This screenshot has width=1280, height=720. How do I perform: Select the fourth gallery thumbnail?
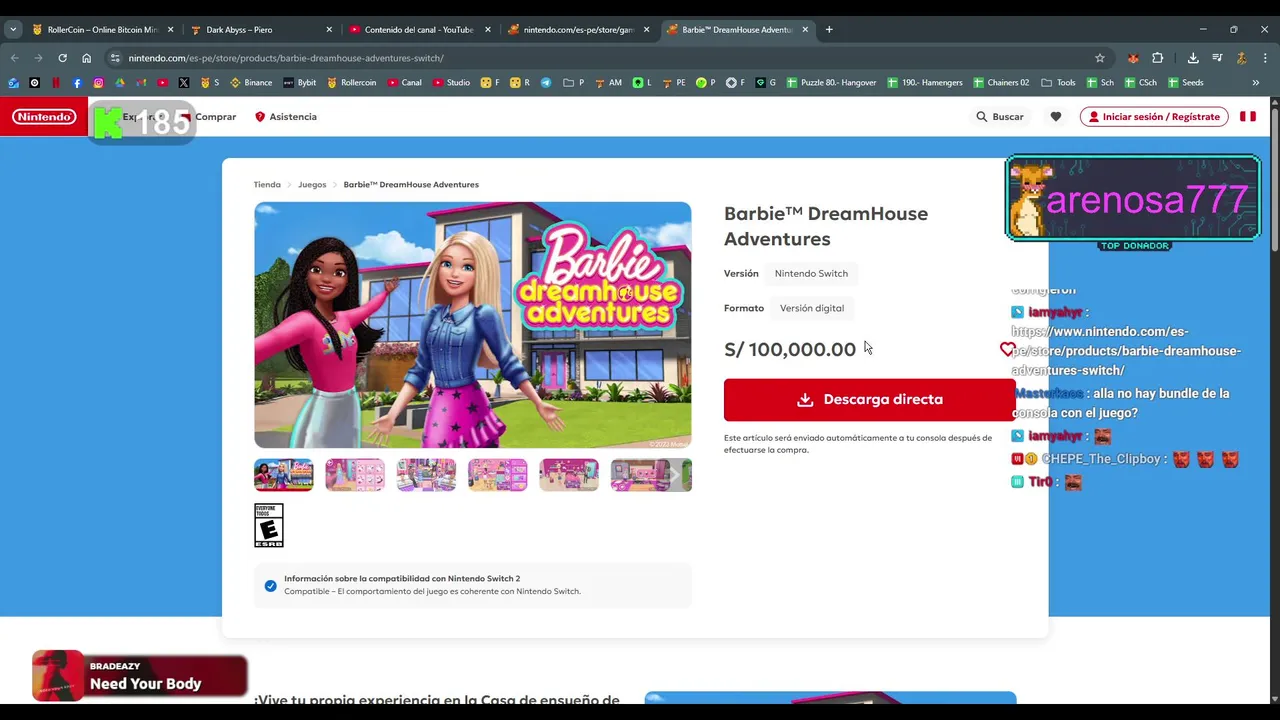click(x=498, y=475)
